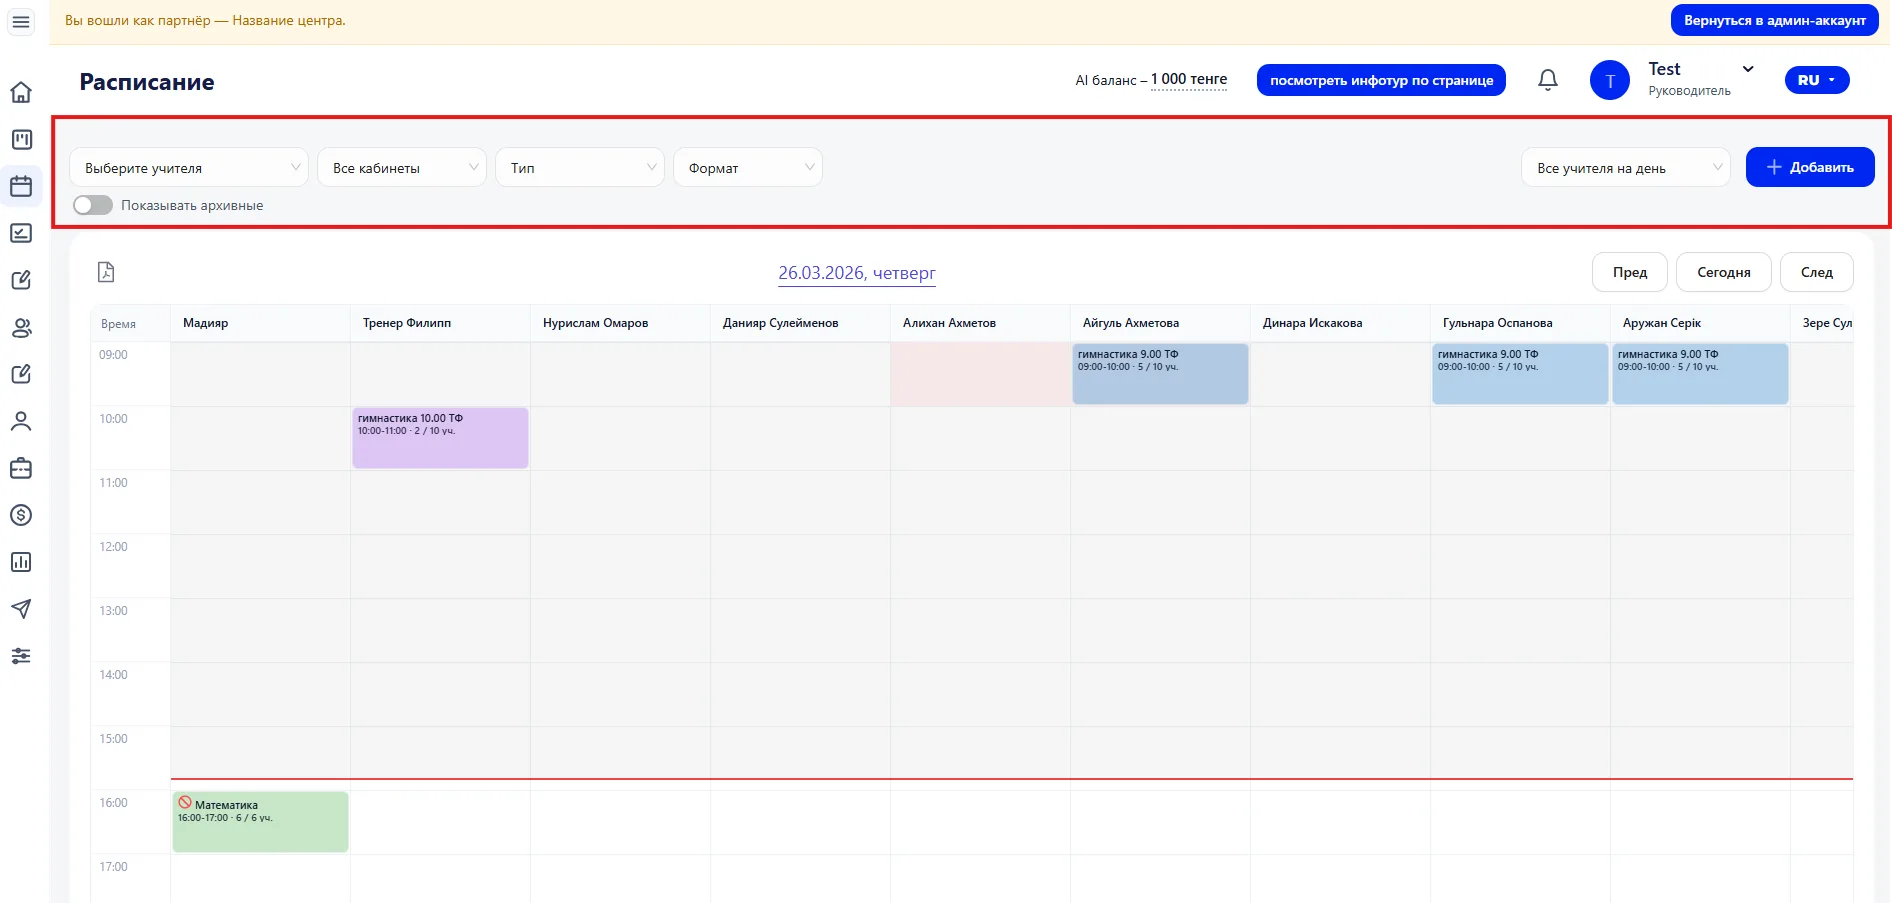Click the date link 26.03.2026, четверг
This screenshot has height=903, width=1892.
[x=857, y=273]
